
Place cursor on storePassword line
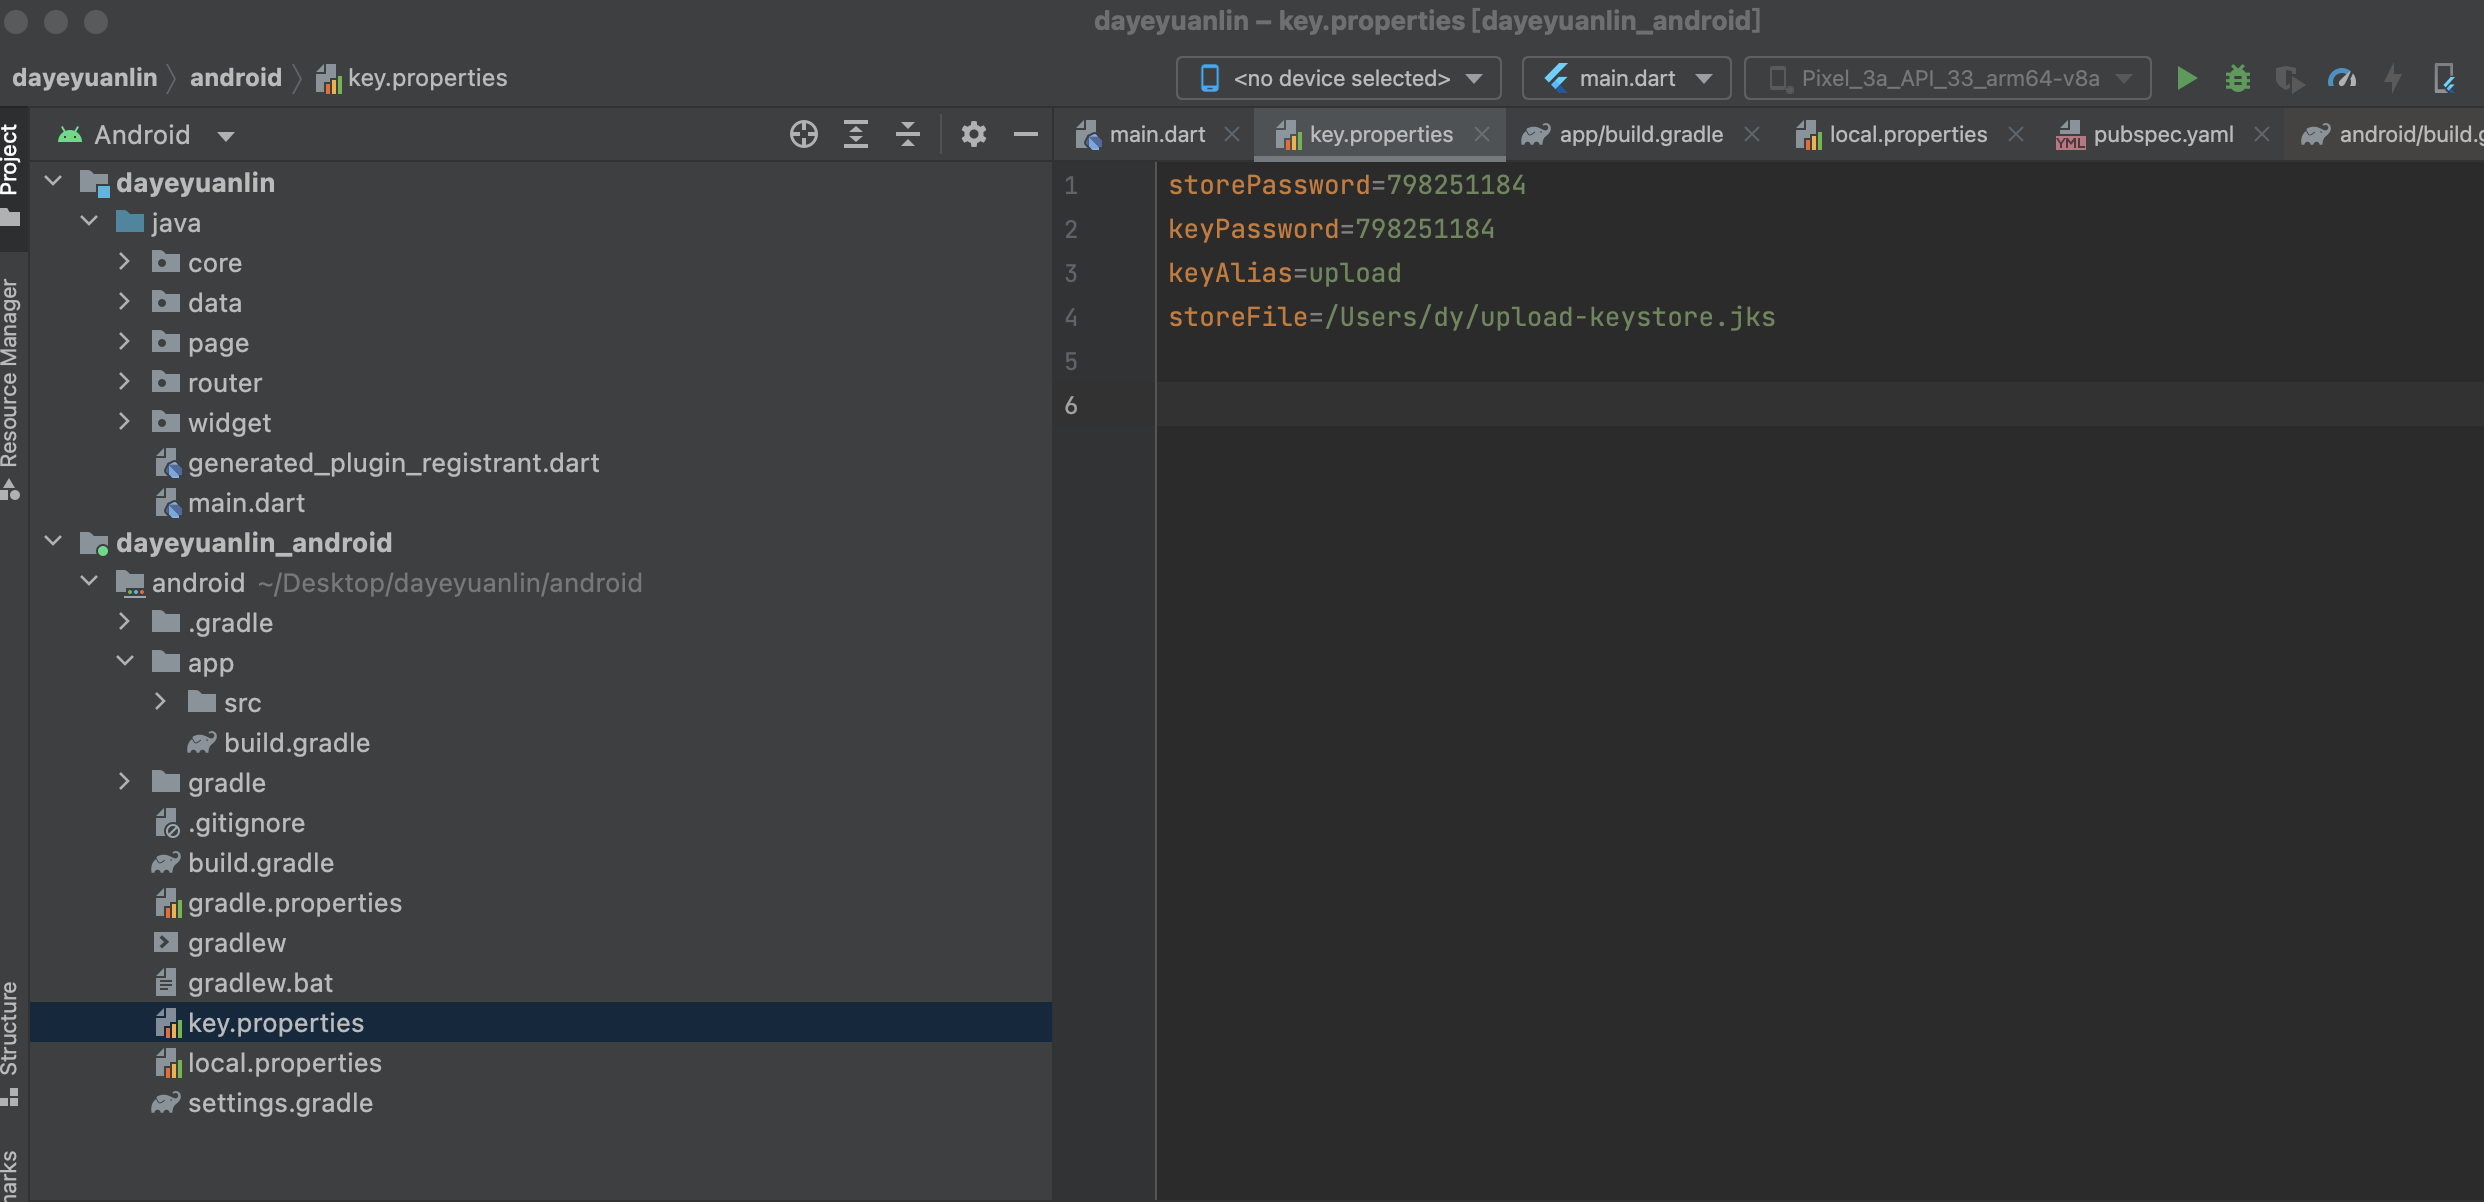[1347, 185]
